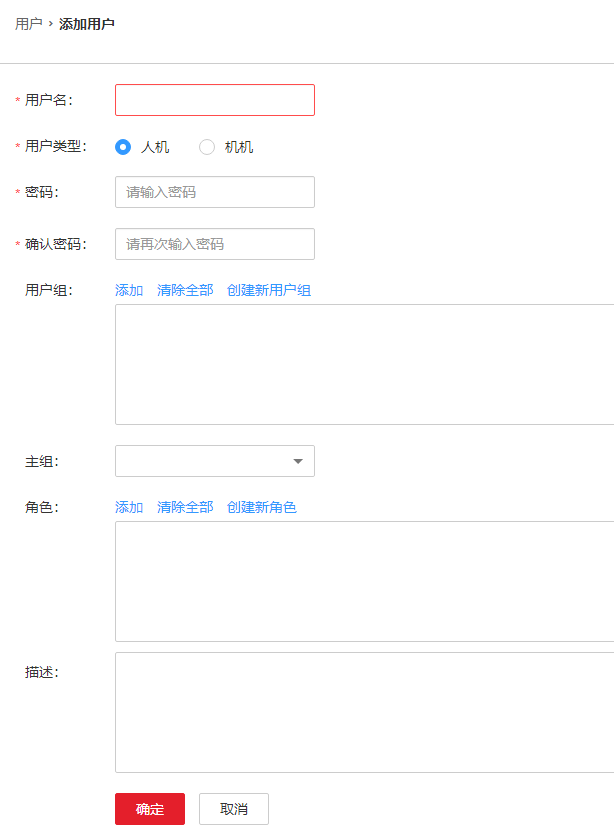Click the 确认密码 confirm password field
Screen dimensions: 614x831
215,244
